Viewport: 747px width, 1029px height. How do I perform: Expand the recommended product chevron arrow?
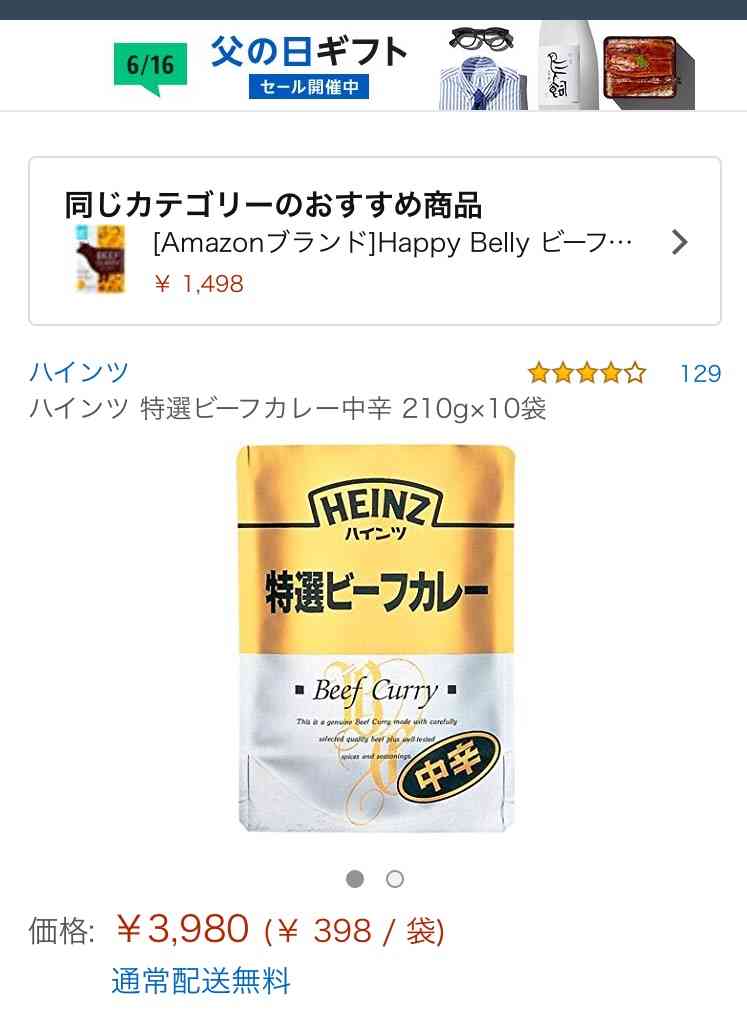(x=680, y=242)
